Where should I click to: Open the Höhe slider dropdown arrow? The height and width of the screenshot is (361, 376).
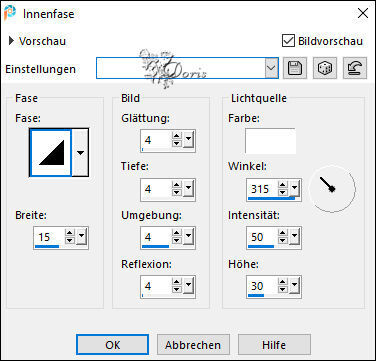click(295, 286)
